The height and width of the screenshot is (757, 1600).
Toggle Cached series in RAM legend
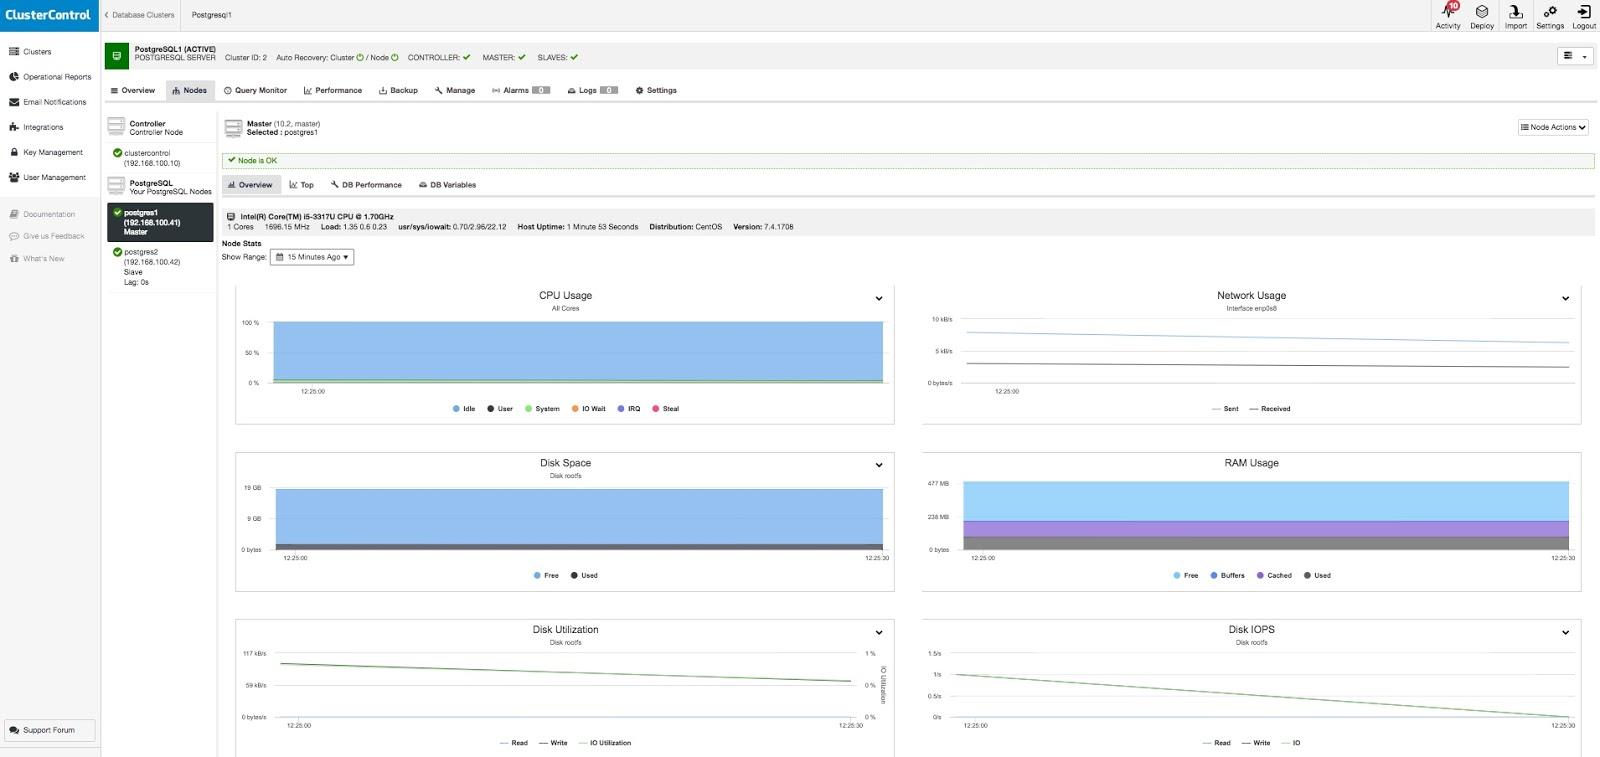click(1274, 576)
